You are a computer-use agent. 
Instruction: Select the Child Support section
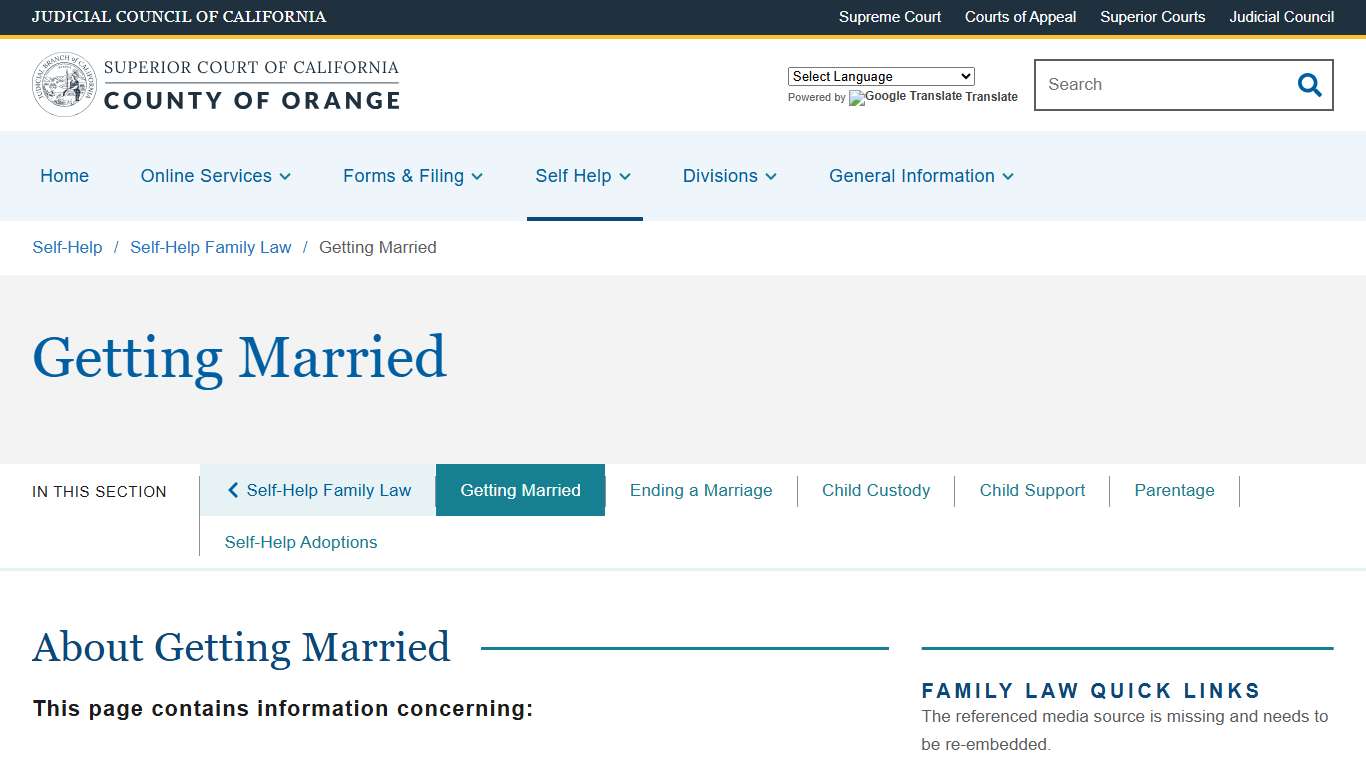pyautogui.click(x=1032, y=490)
